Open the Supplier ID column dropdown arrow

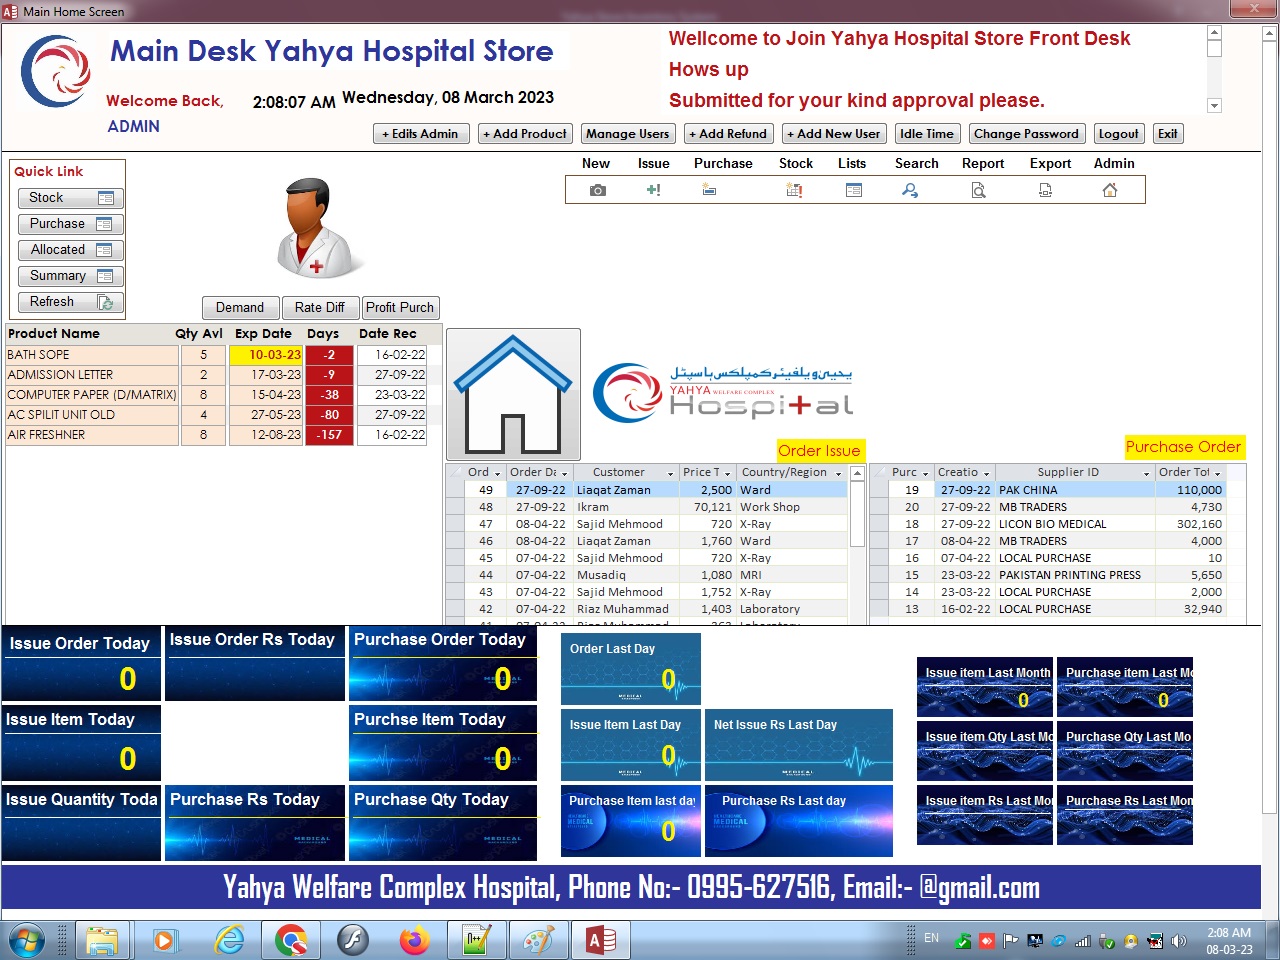(1147, 473)
